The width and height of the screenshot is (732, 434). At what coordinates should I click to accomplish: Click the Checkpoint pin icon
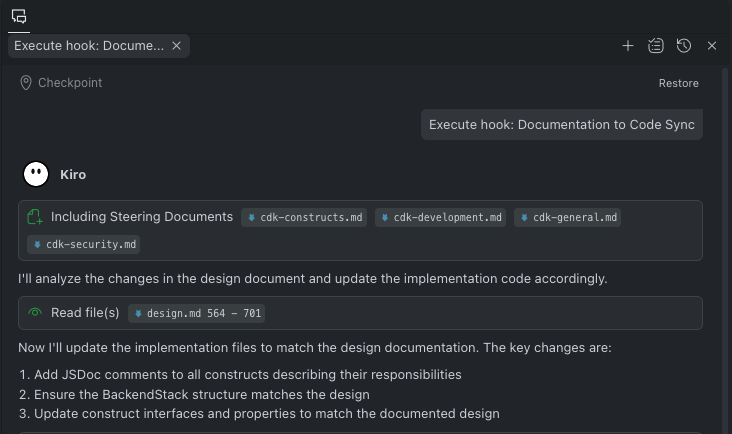26,83
